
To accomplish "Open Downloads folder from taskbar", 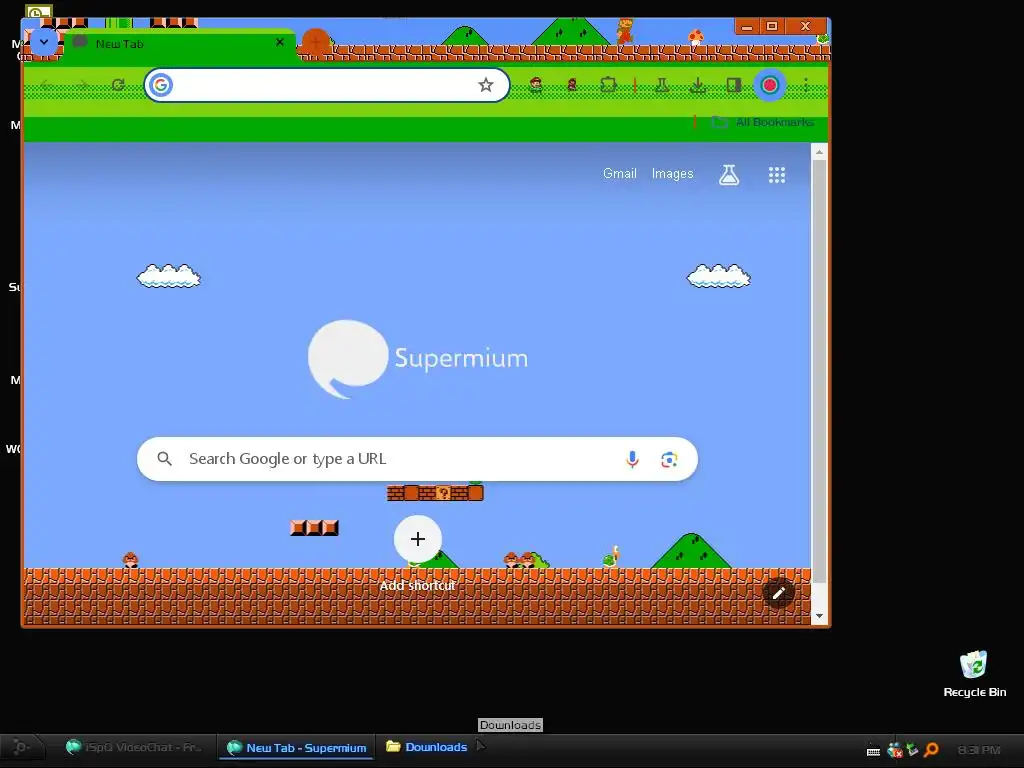I will tap(426, 747).
